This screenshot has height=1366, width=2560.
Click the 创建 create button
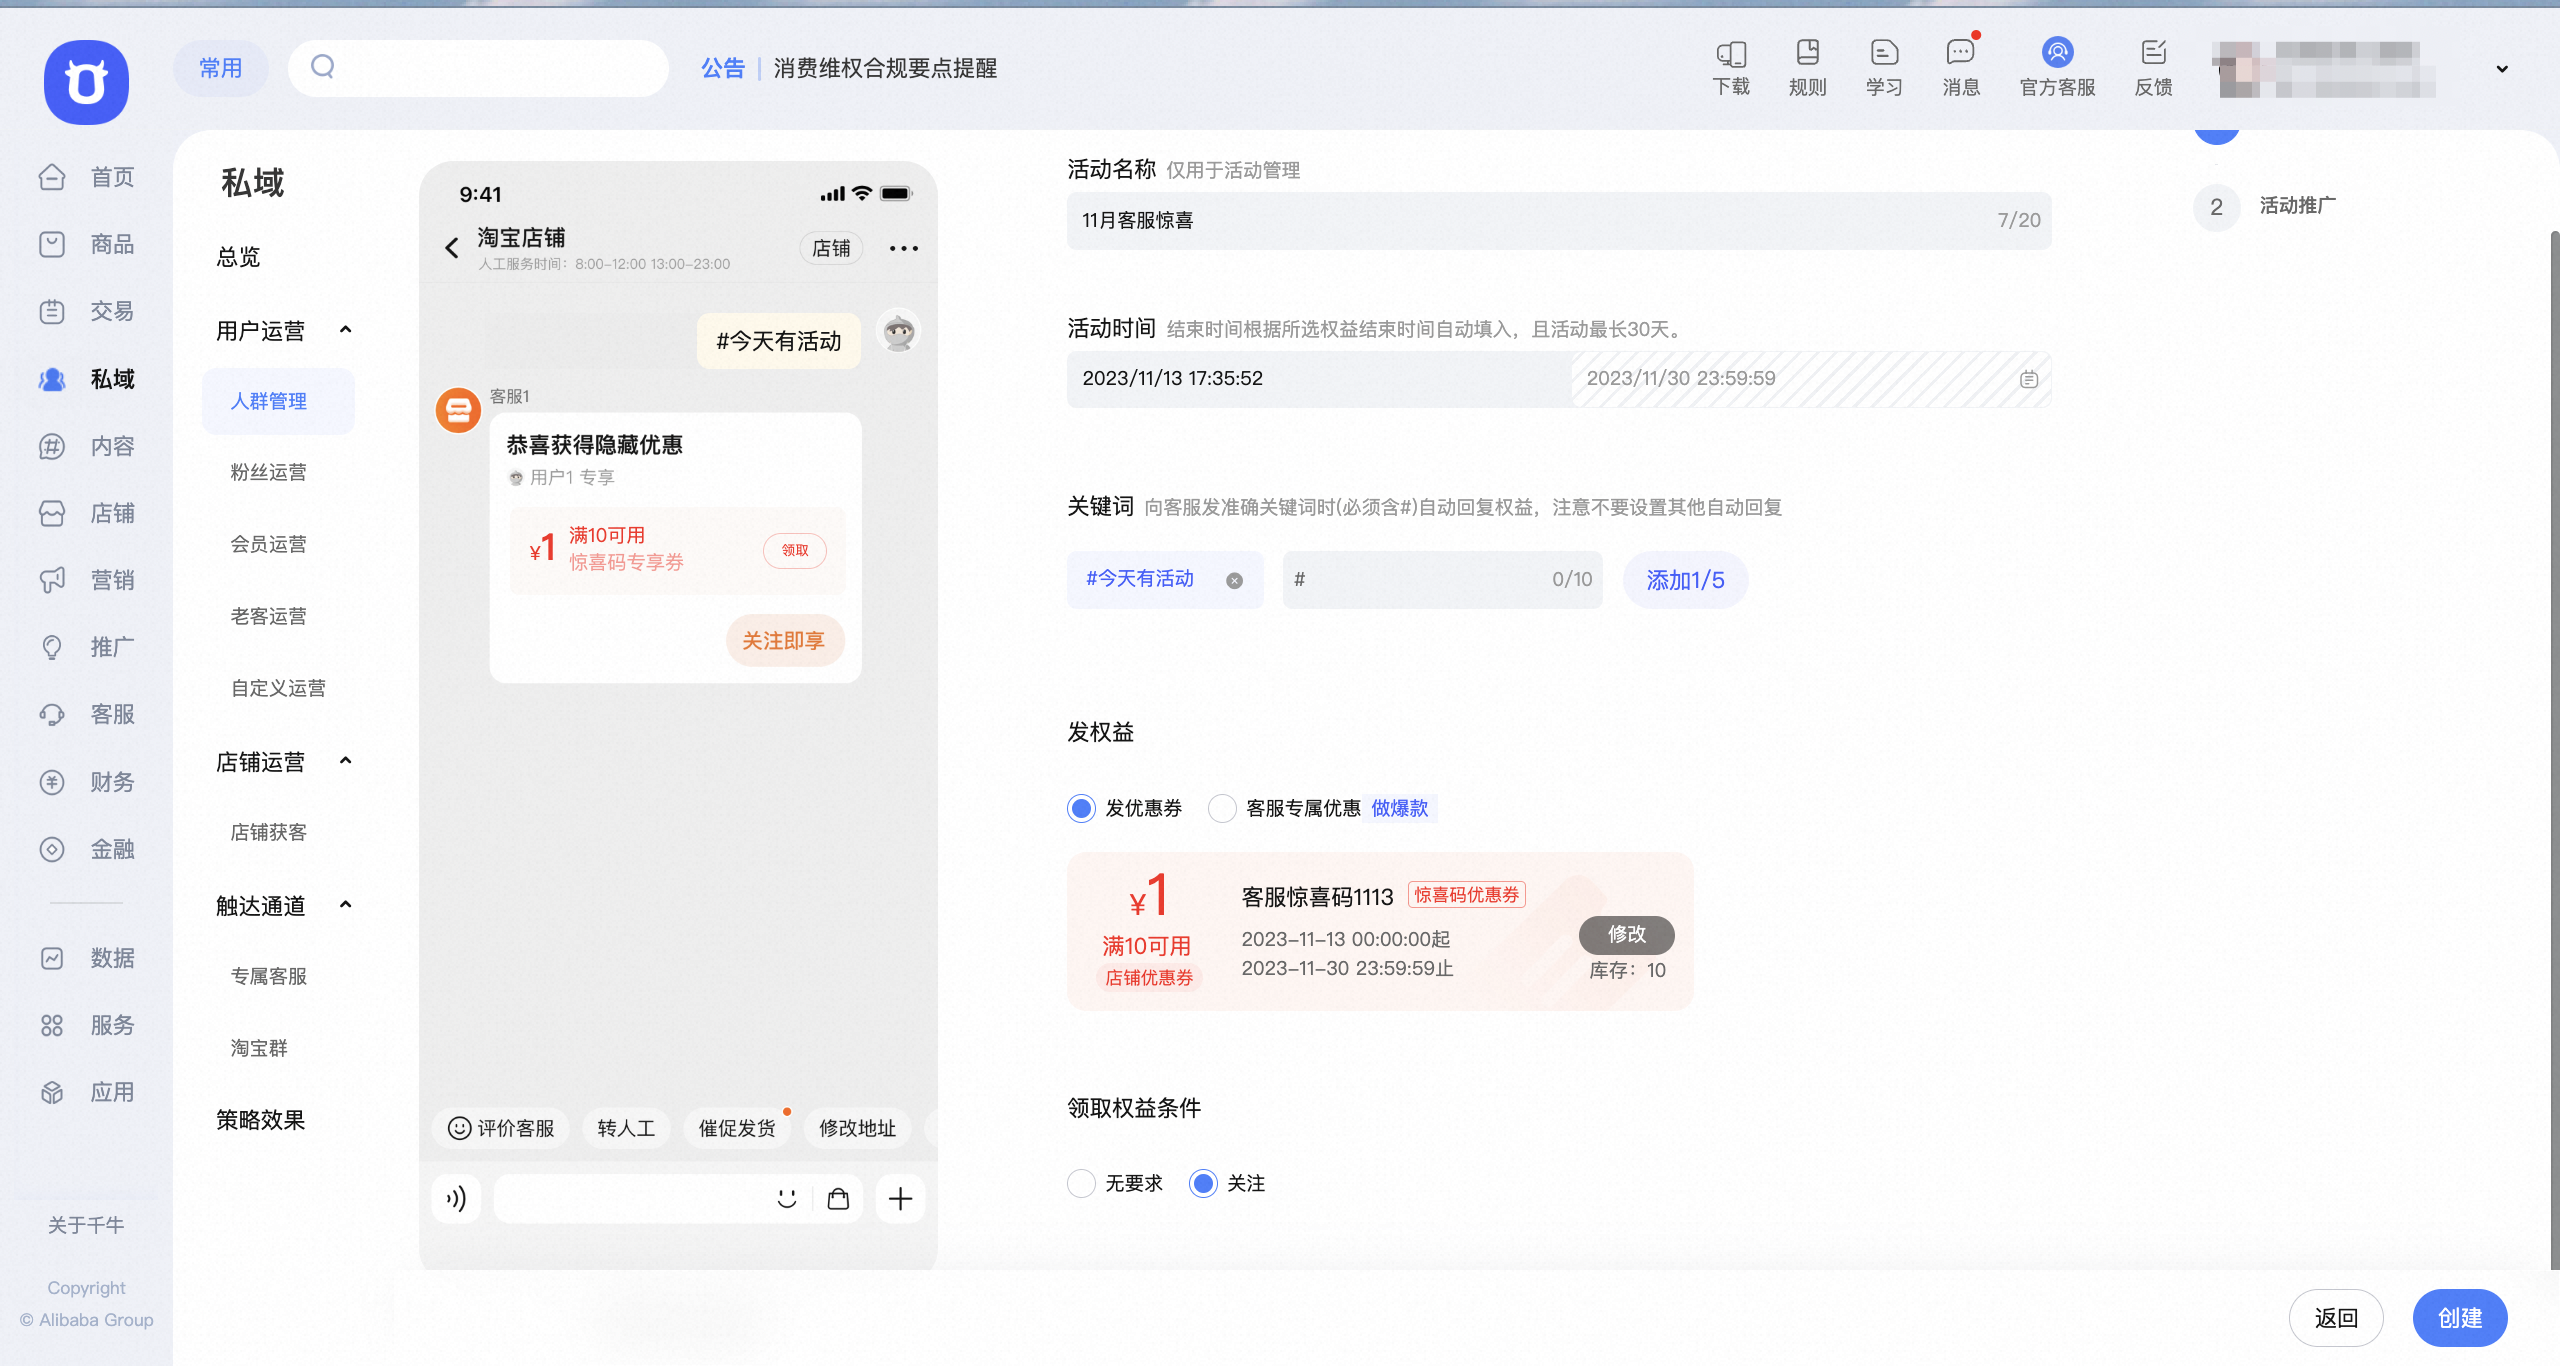(x=2460, y=1318)
